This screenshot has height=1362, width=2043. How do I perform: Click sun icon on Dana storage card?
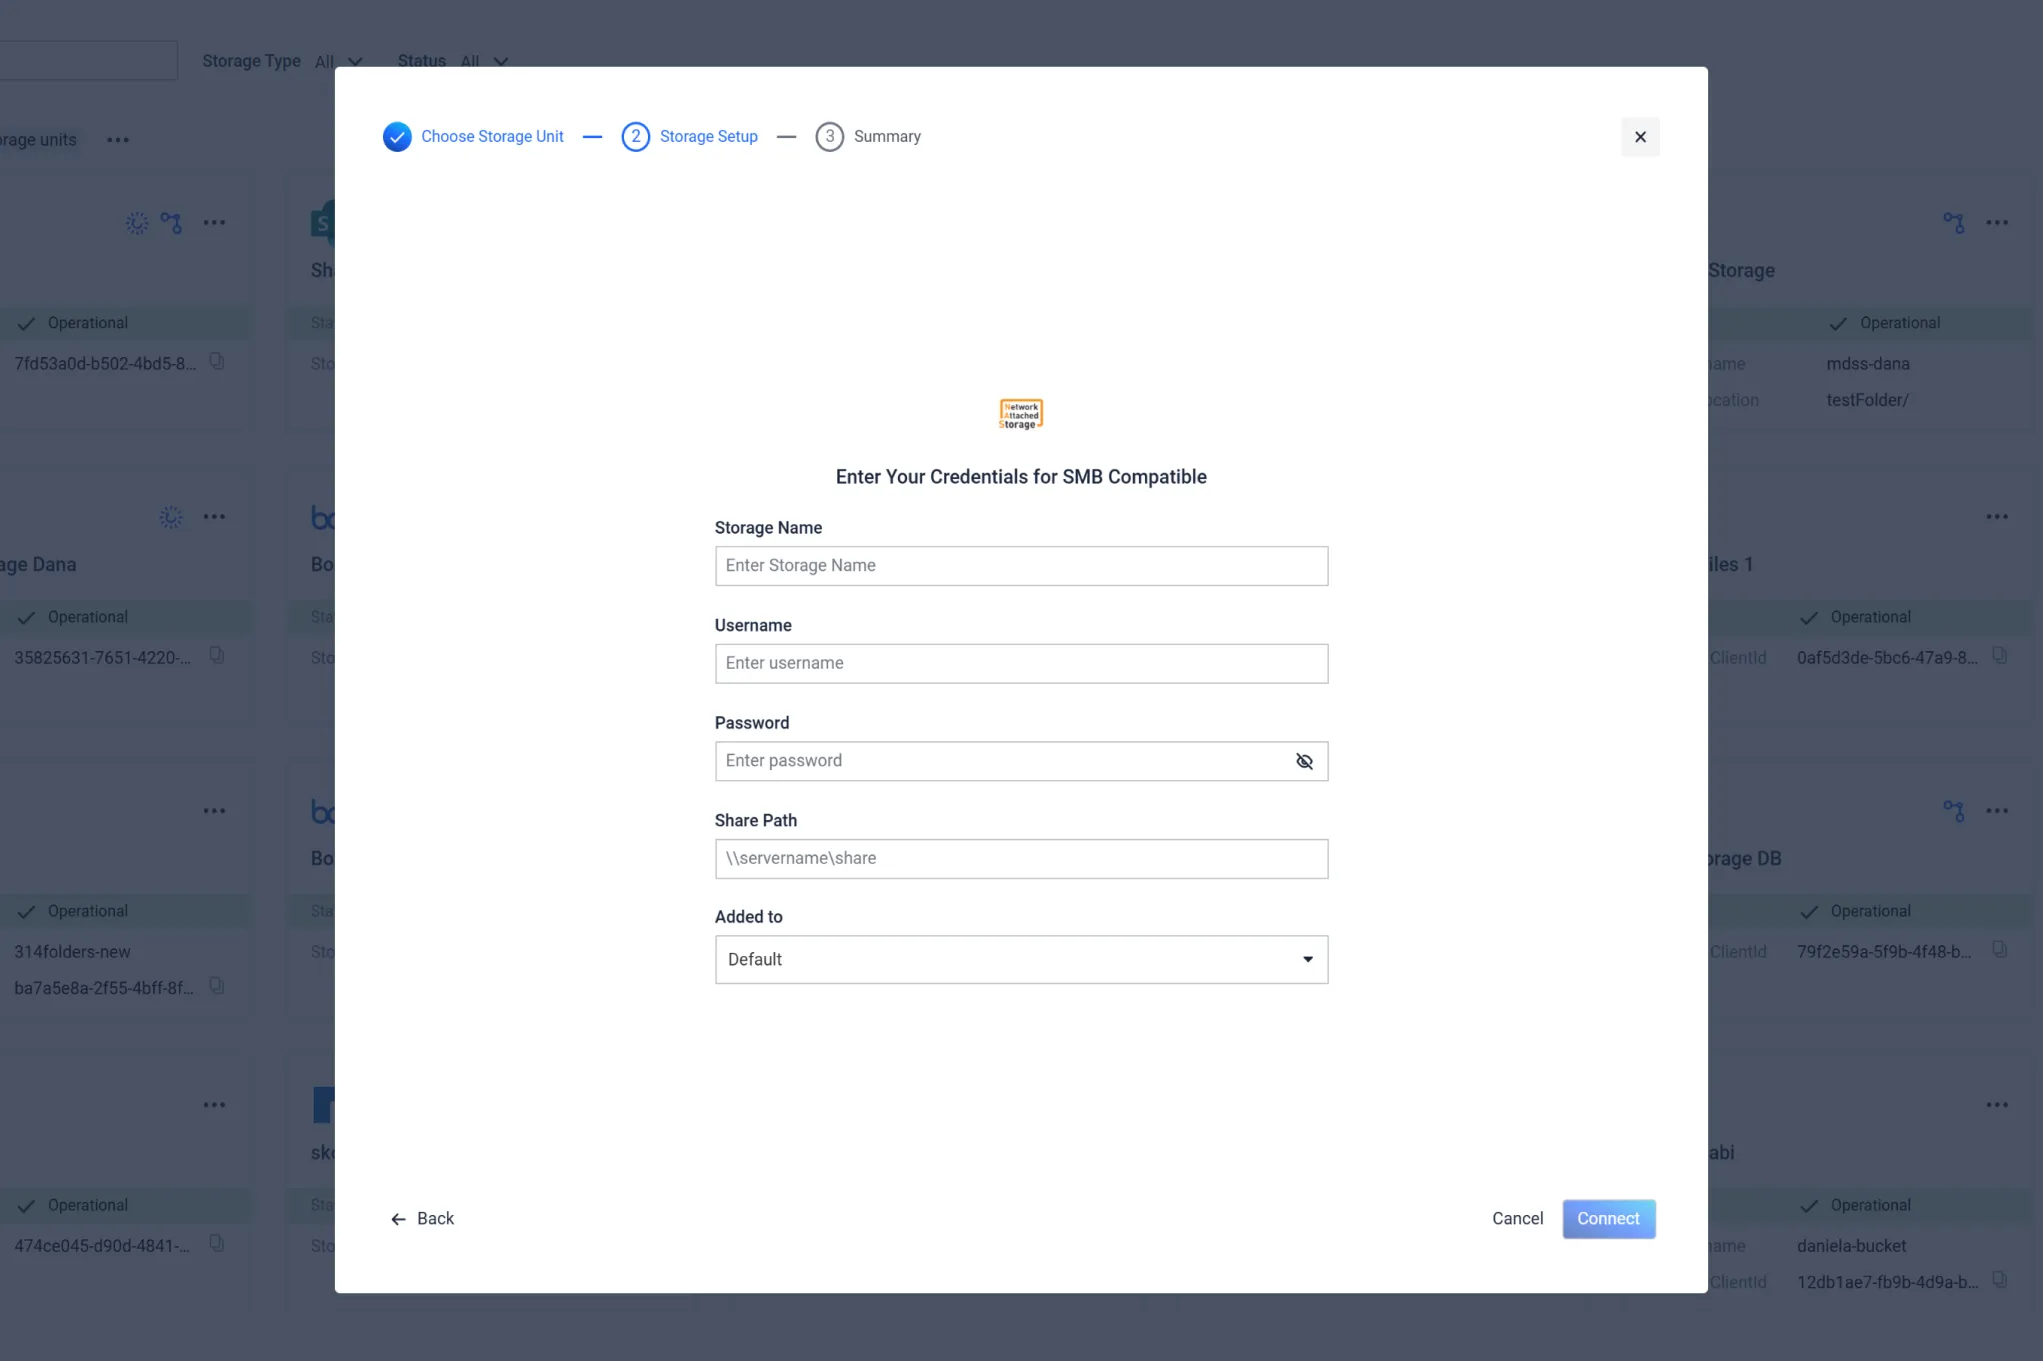[171, 517]
